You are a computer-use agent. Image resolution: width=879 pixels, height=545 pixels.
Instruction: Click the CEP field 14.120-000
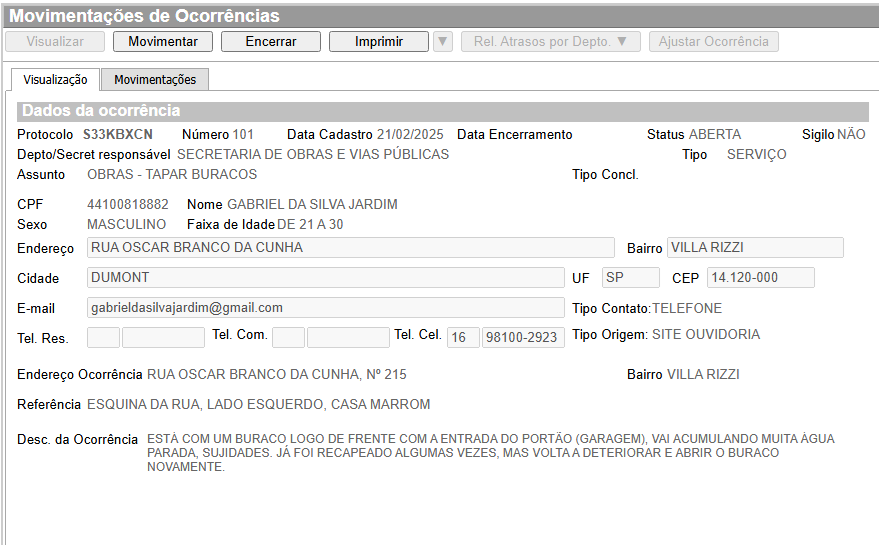760,278
